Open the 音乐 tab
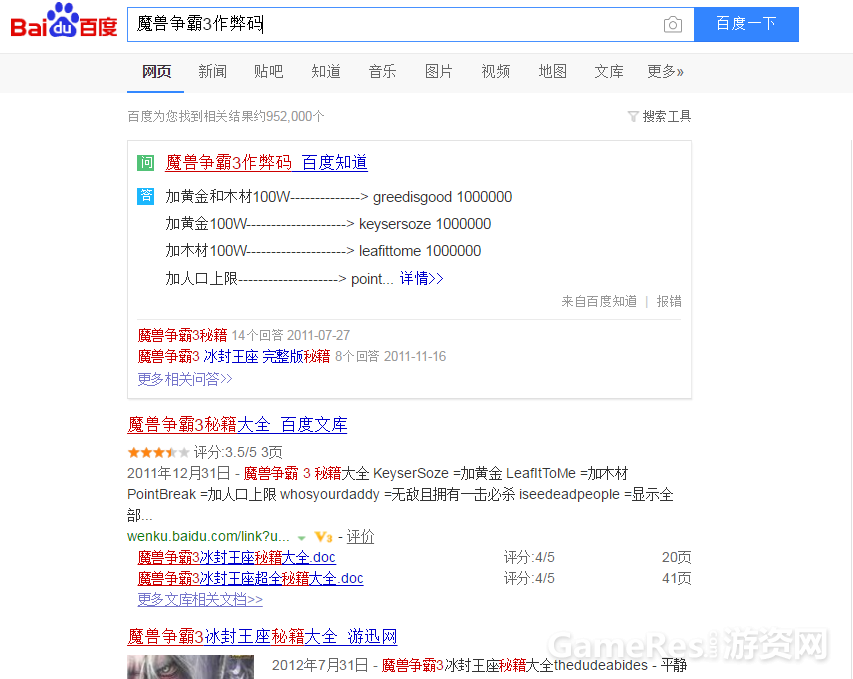853x679 pixels. point(382,71)
